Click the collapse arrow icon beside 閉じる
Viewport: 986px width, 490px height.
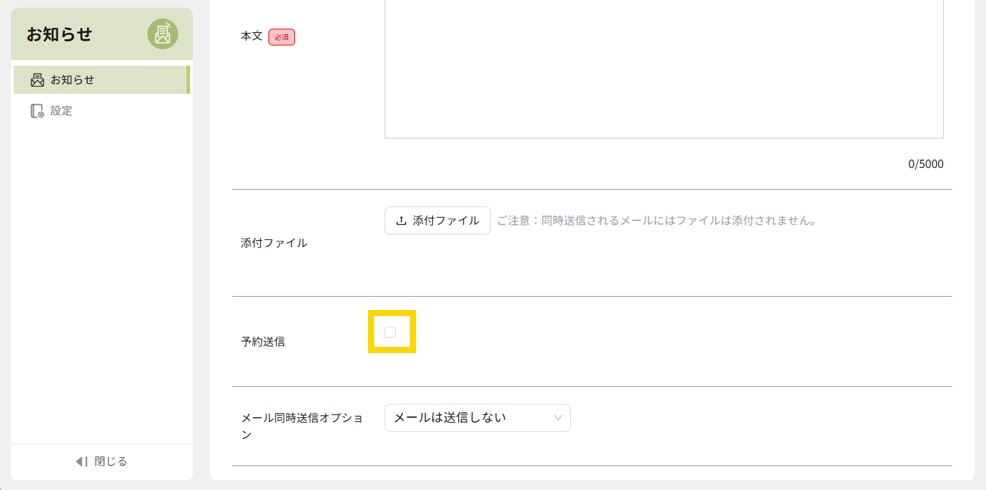82,461
